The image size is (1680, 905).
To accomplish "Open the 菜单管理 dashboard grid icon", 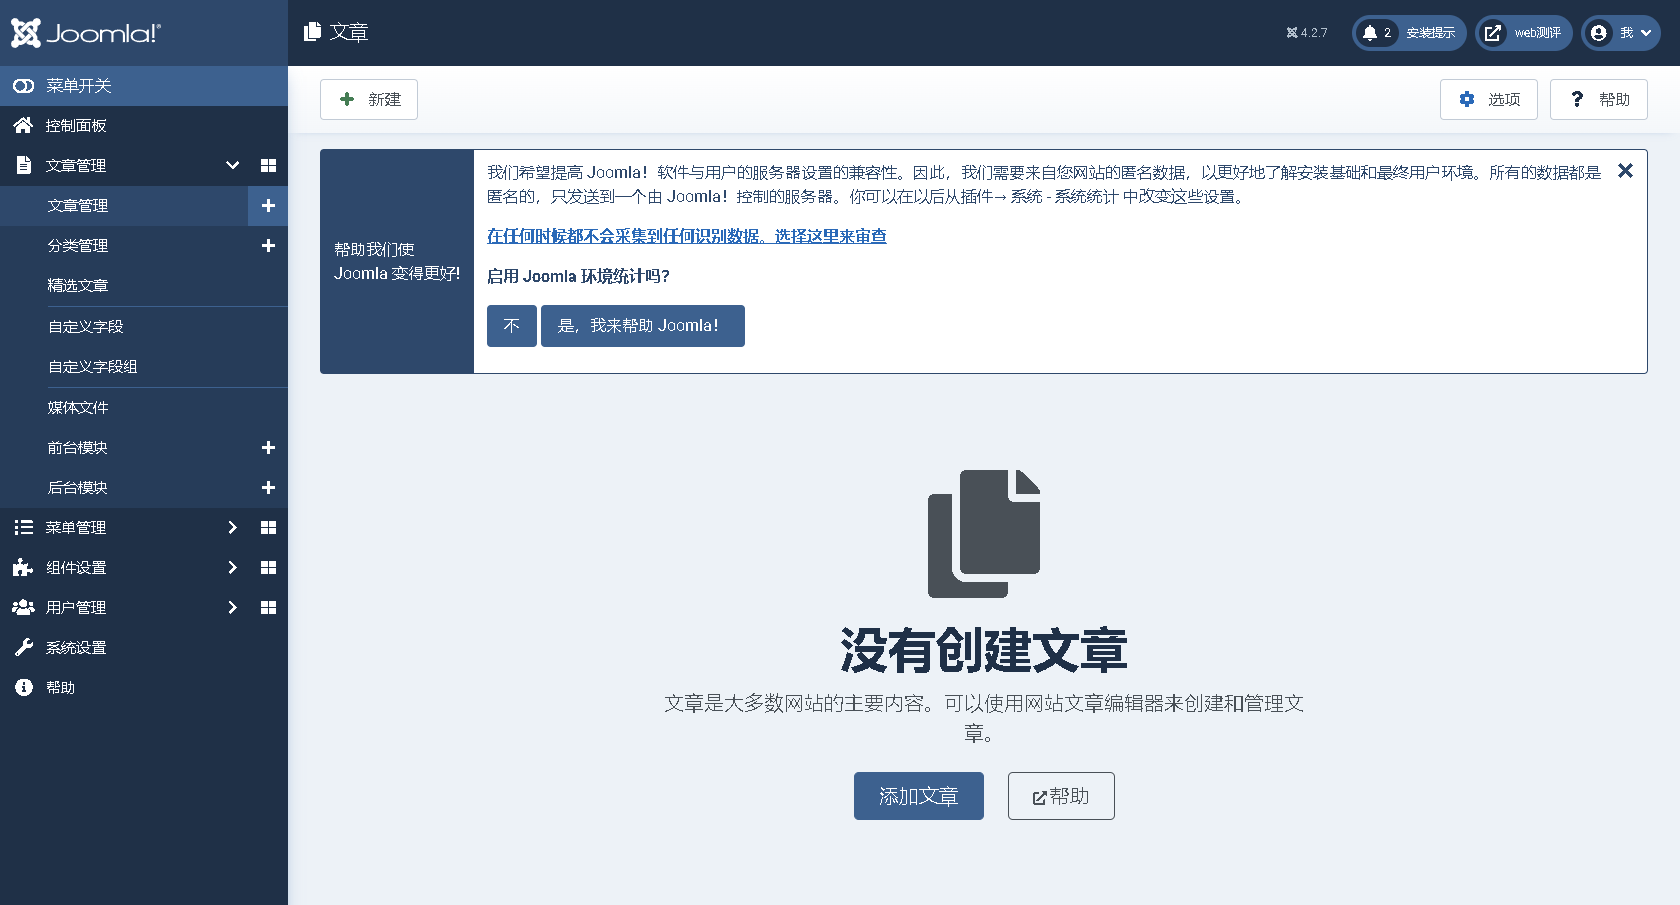I will [268, 528].
